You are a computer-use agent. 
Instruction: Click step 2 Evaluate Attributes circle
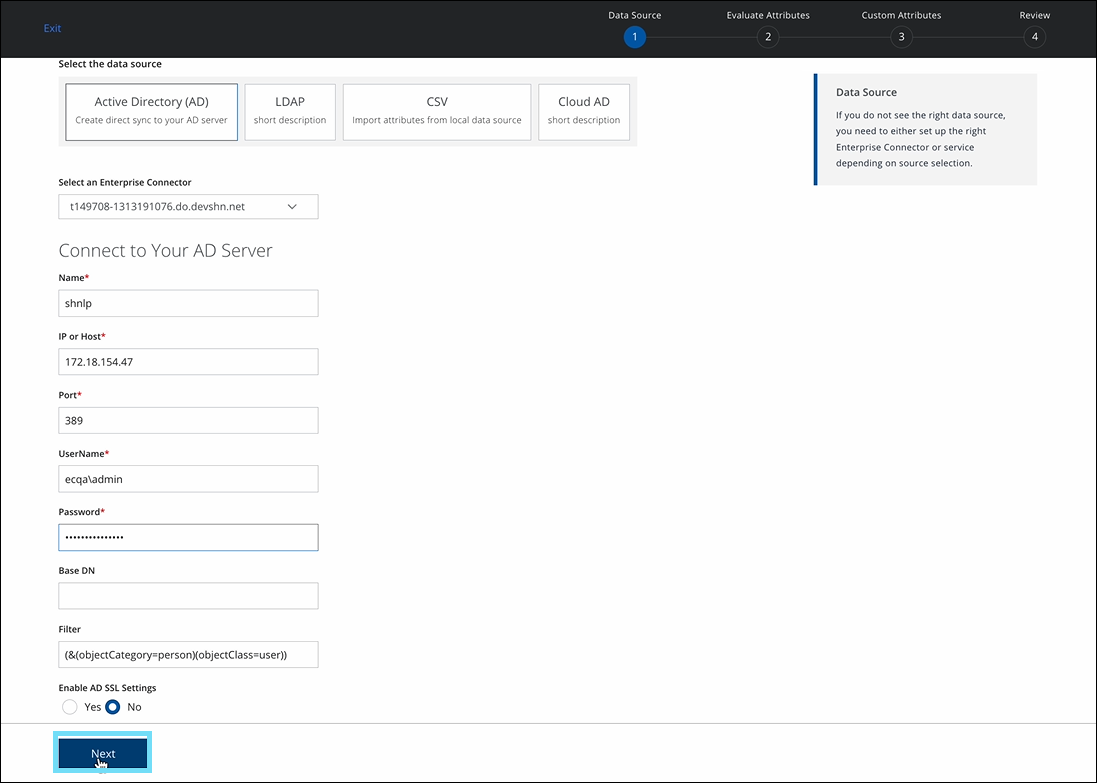click(x=768, y=37)
